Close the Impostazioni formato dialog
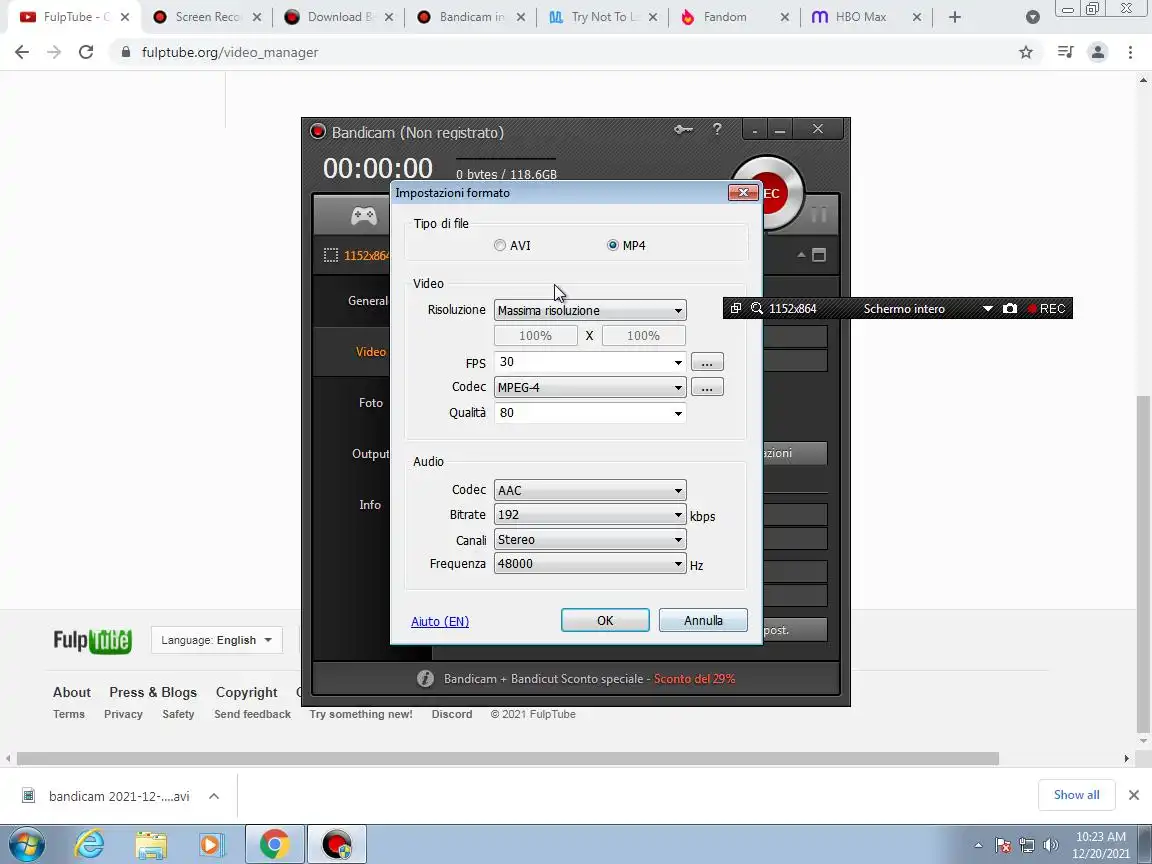Screen dimensions: 1152x864 point(743,192)
